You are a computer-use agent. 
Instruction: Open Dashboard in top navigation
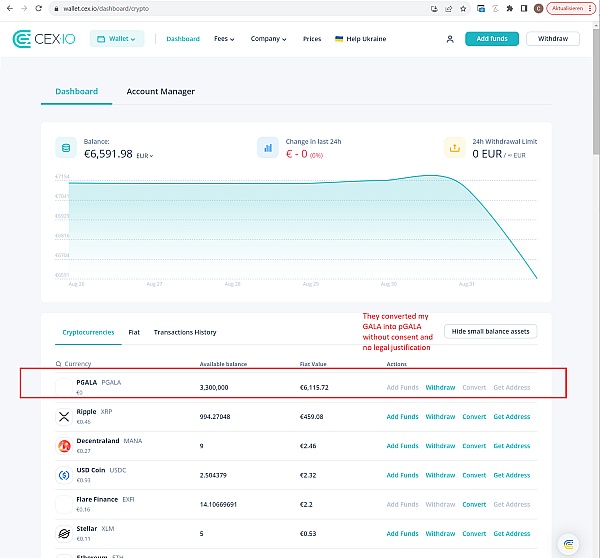[183, 39]
